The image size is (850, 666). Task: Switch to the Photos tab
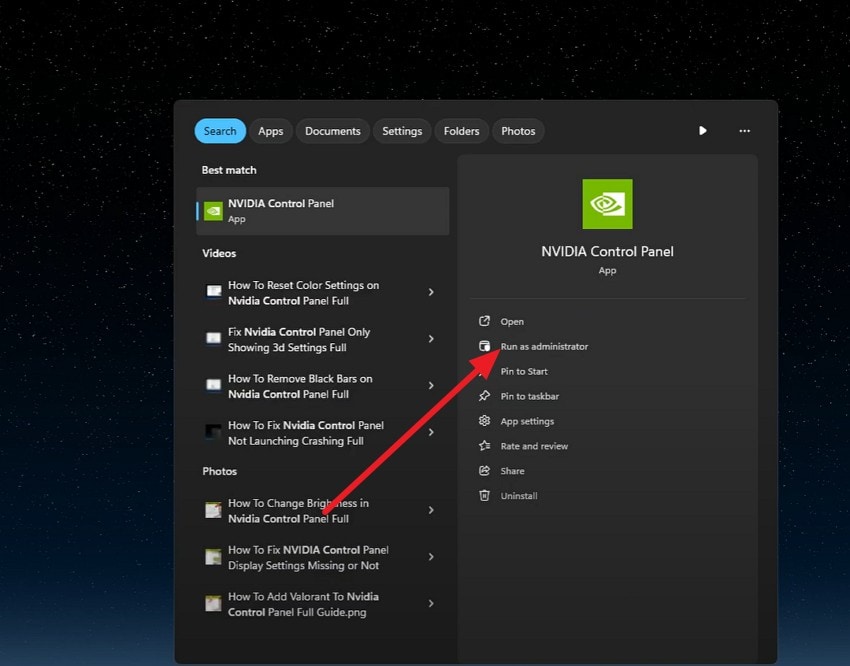[x=518, y=131]
